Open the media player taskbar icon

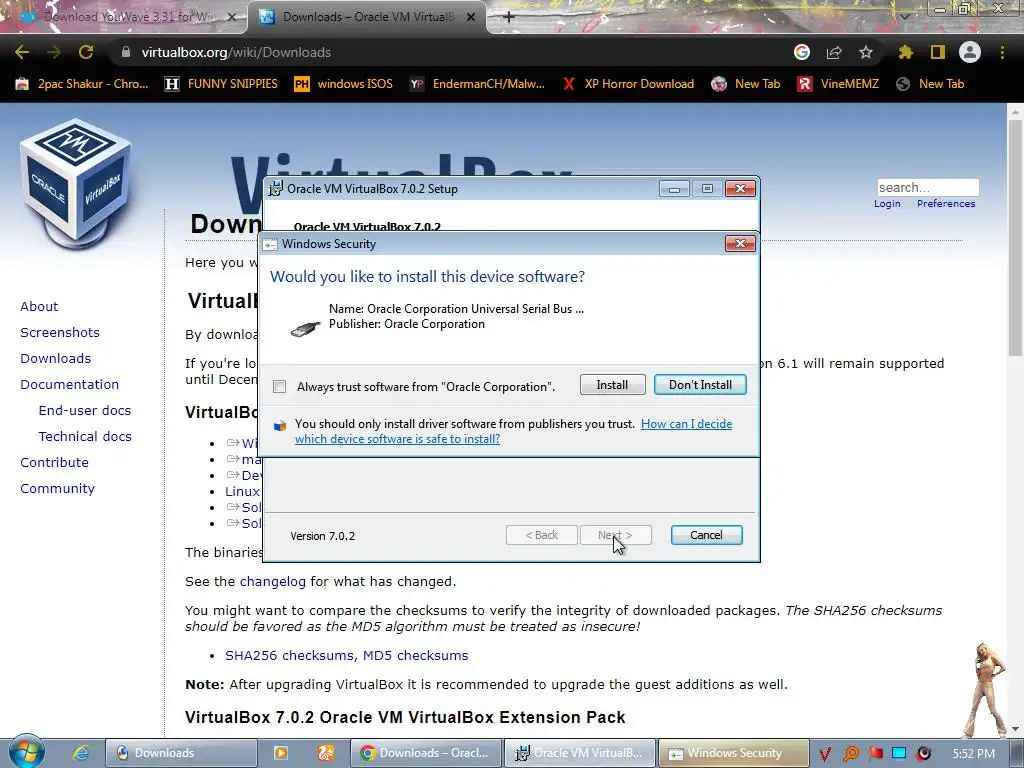(281, 753)
